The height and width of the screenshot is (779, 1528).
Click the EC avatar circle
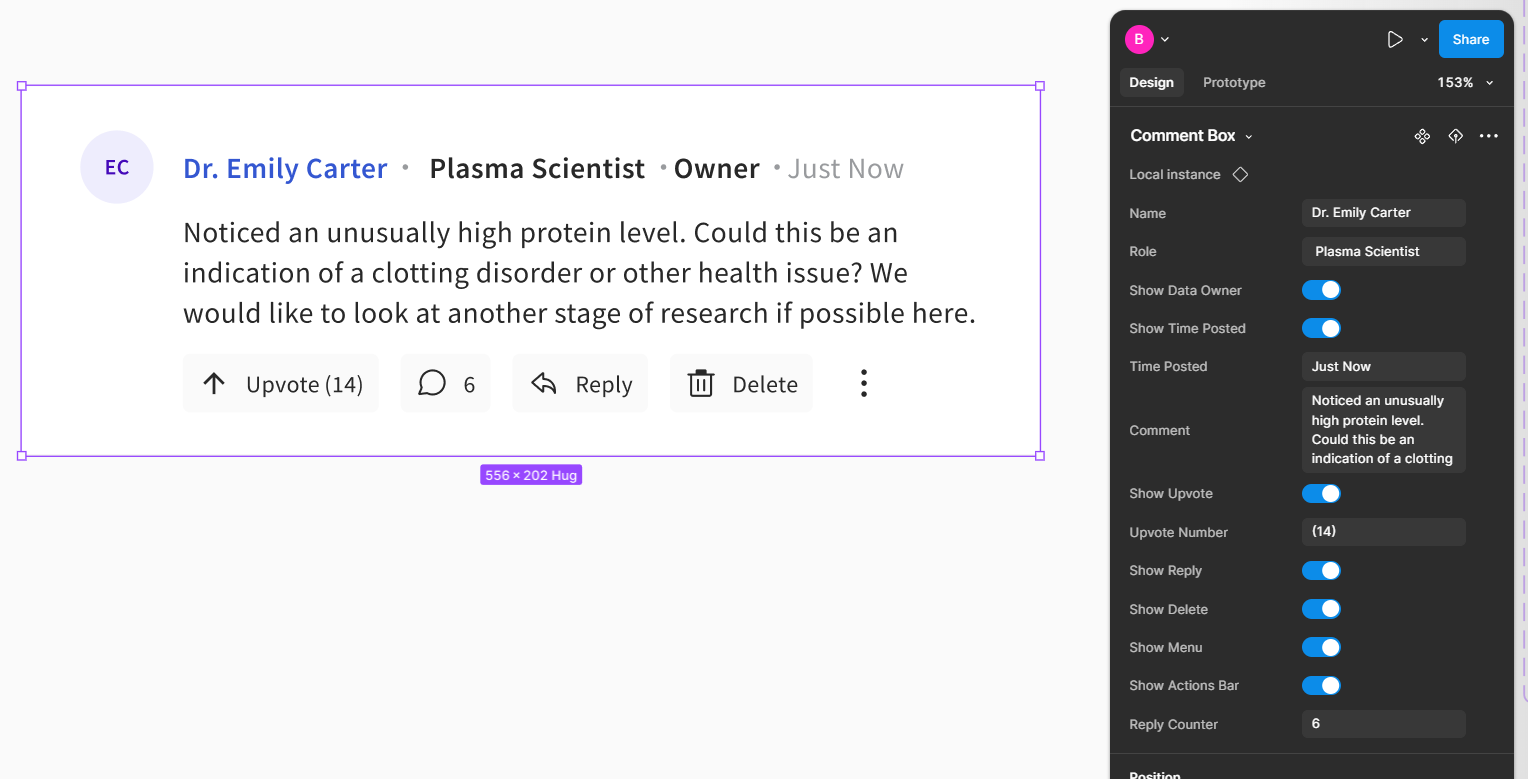pyautogui.click(x=117, y=167)
